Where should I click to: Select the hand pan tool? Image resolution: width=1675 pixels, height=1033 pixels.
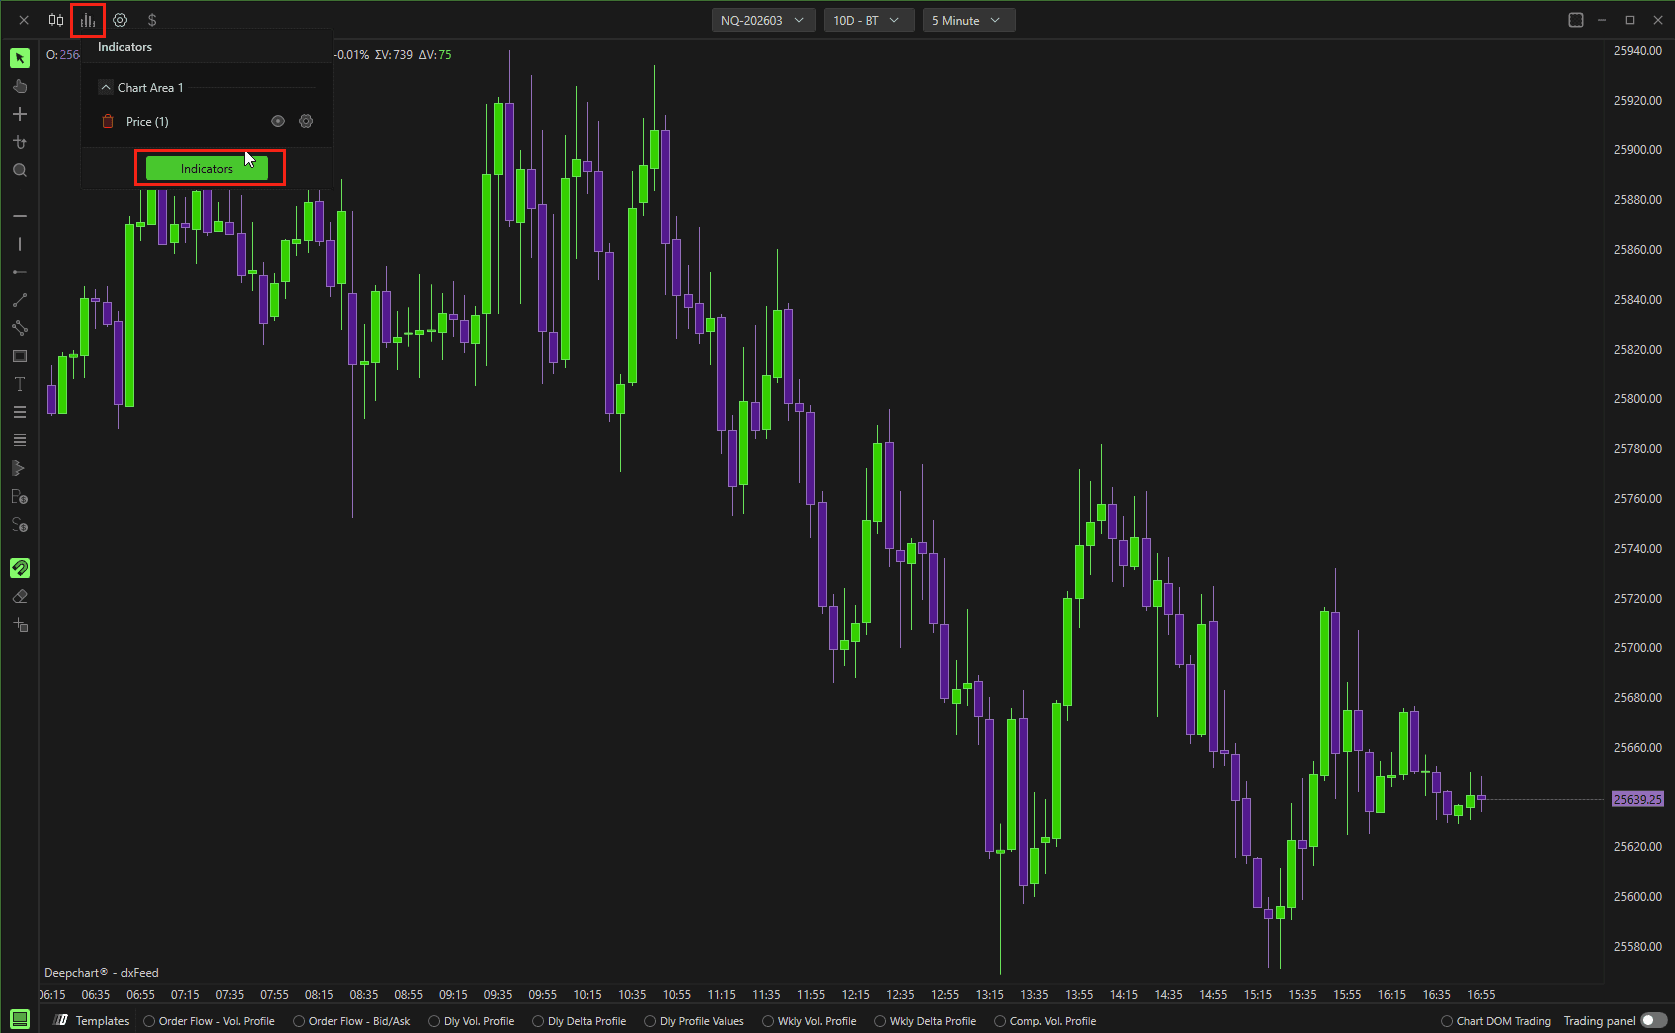20,86
